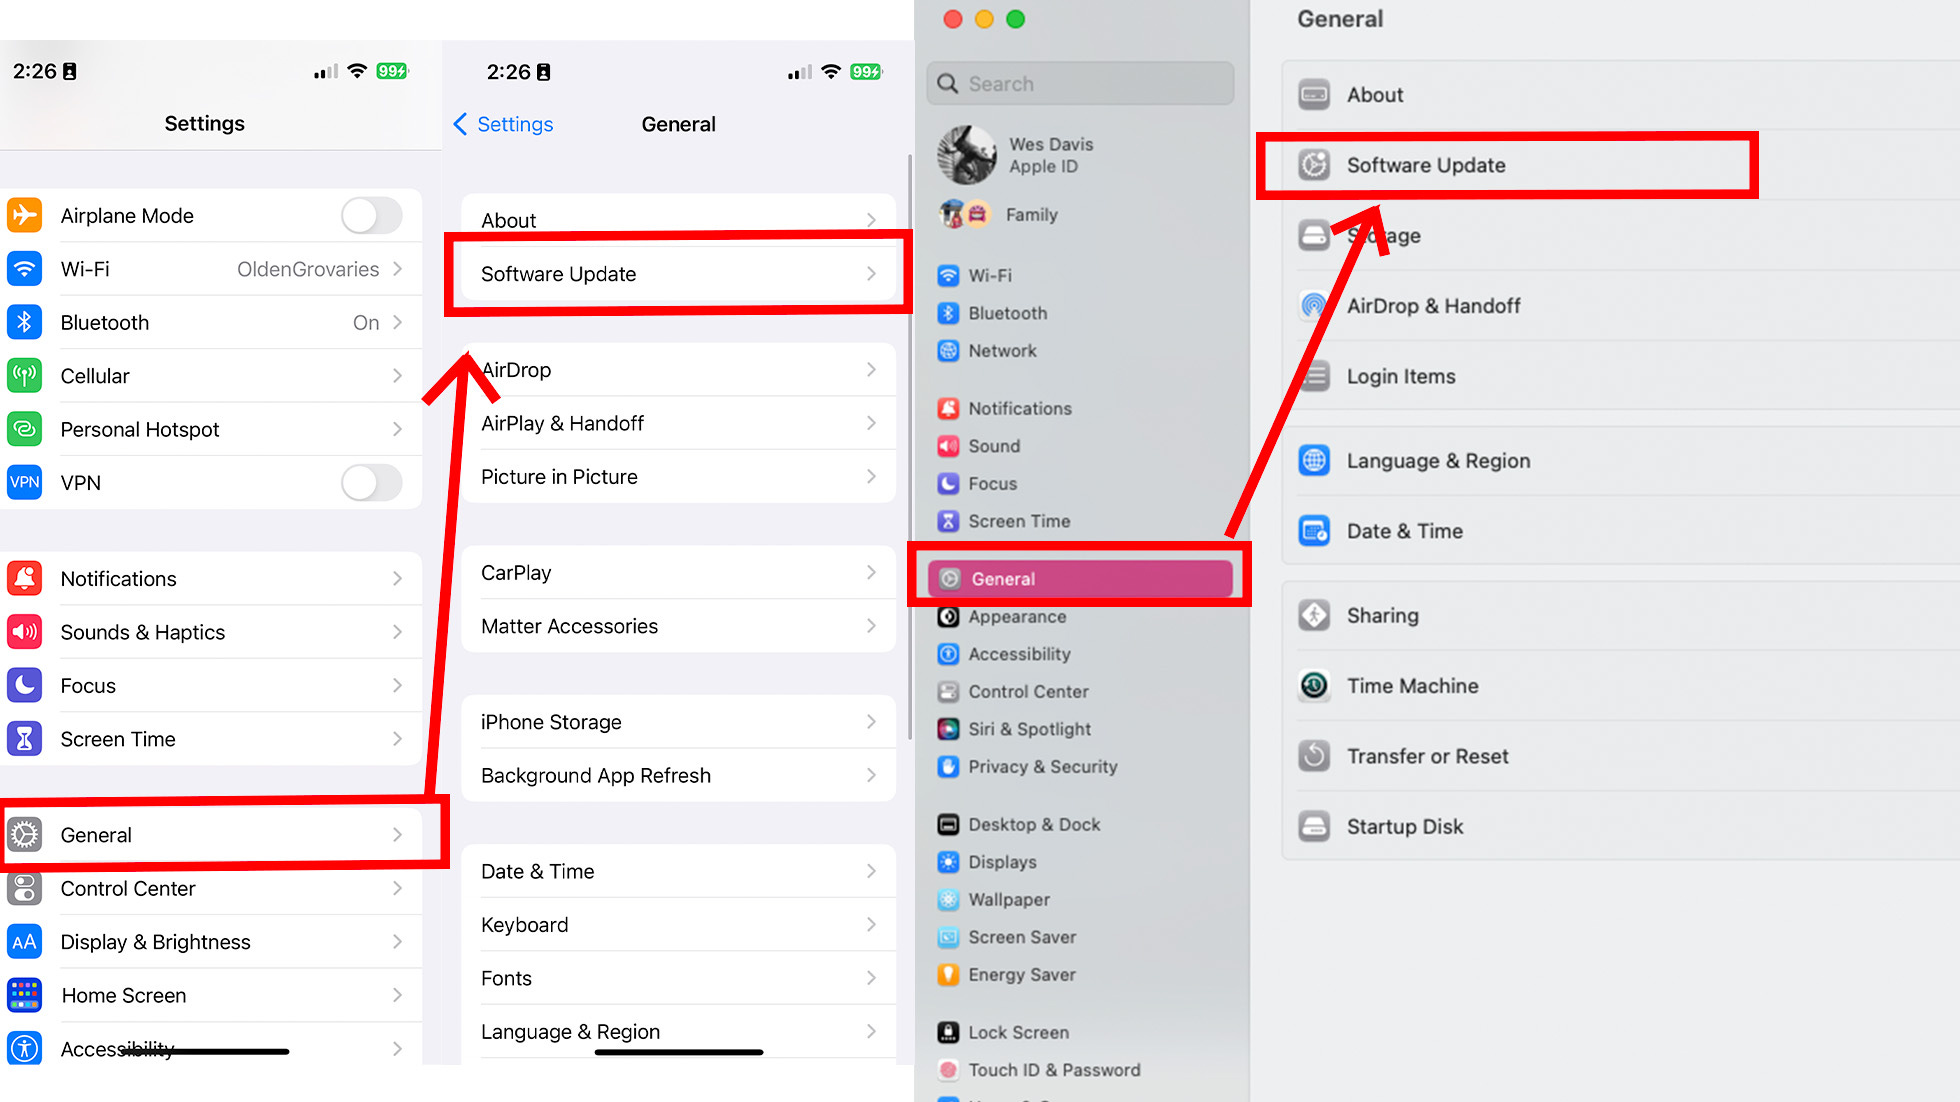
Task: Click the Touch ID & Password icon
Action: coord(947,1069)
